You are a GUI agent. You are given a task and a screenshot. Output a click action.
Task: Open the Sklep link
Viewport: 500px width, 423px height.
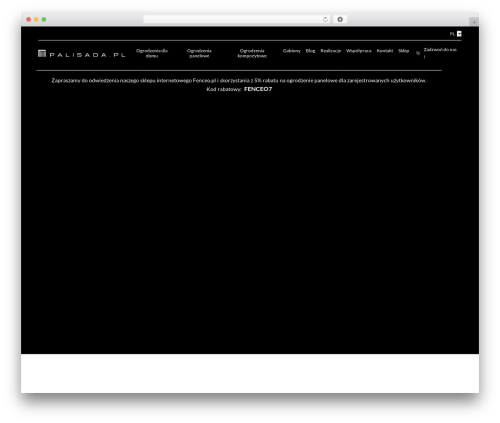pos(403,51)
